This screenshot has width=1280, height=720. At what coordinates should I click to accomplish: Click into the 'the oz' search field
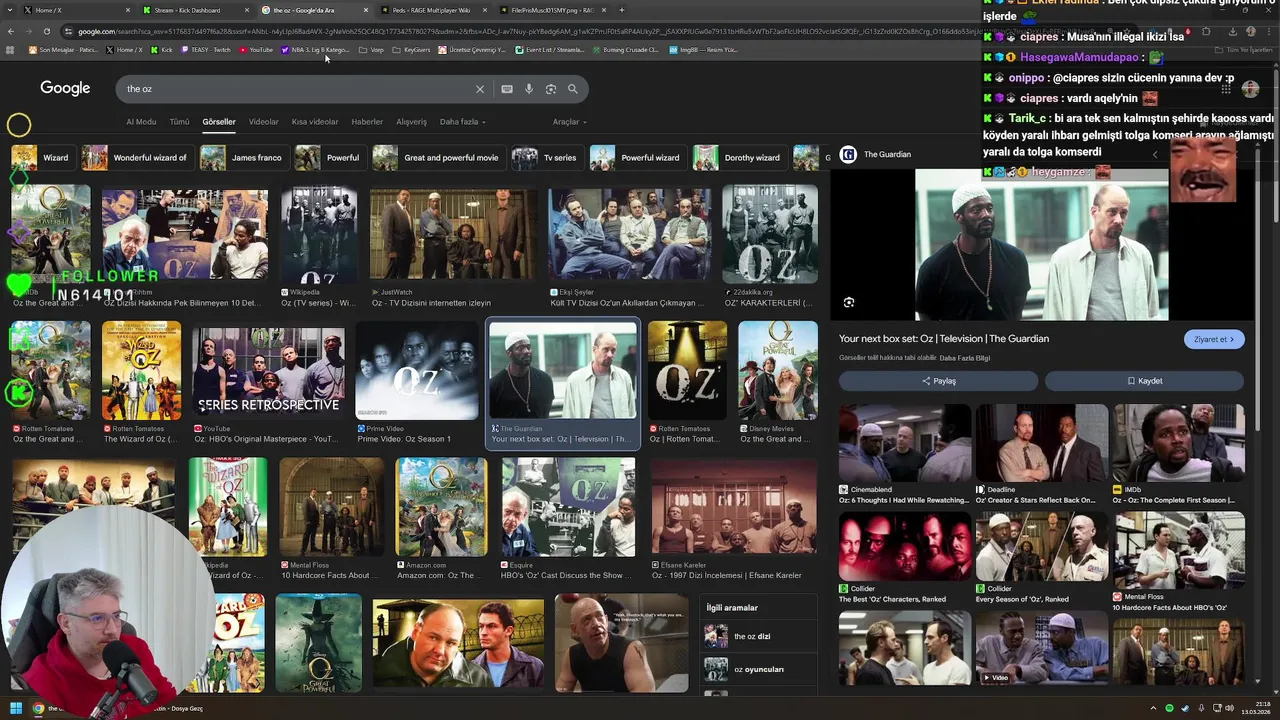(x=295, y=89)
